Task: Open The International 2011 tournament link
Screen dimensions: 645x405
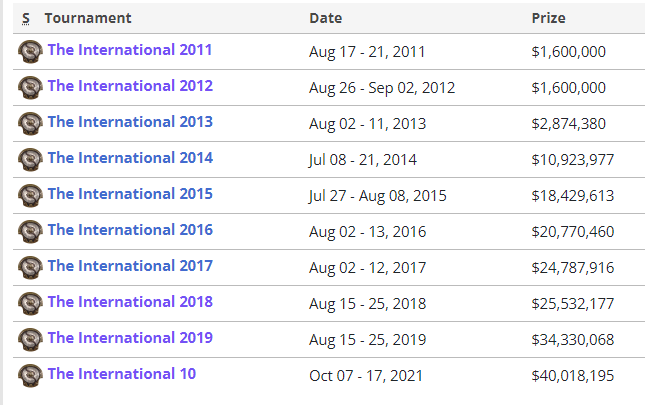Action: 130,50
